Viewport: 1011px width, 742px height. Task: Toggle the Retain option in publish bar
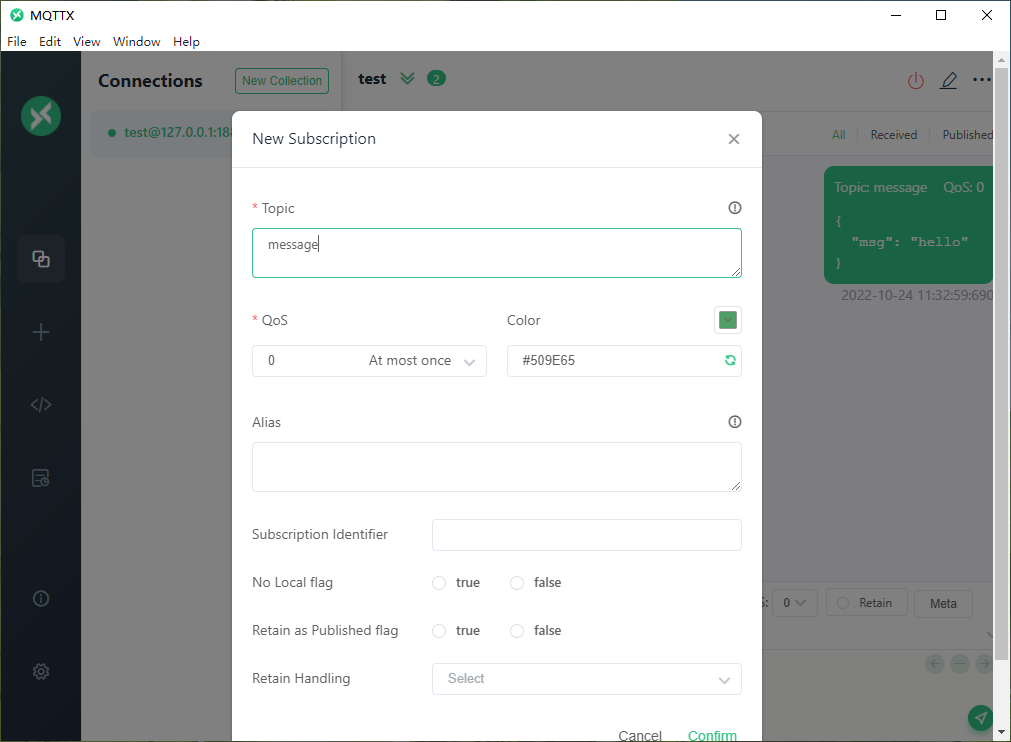pyautogui.click(x=867, y=603)
